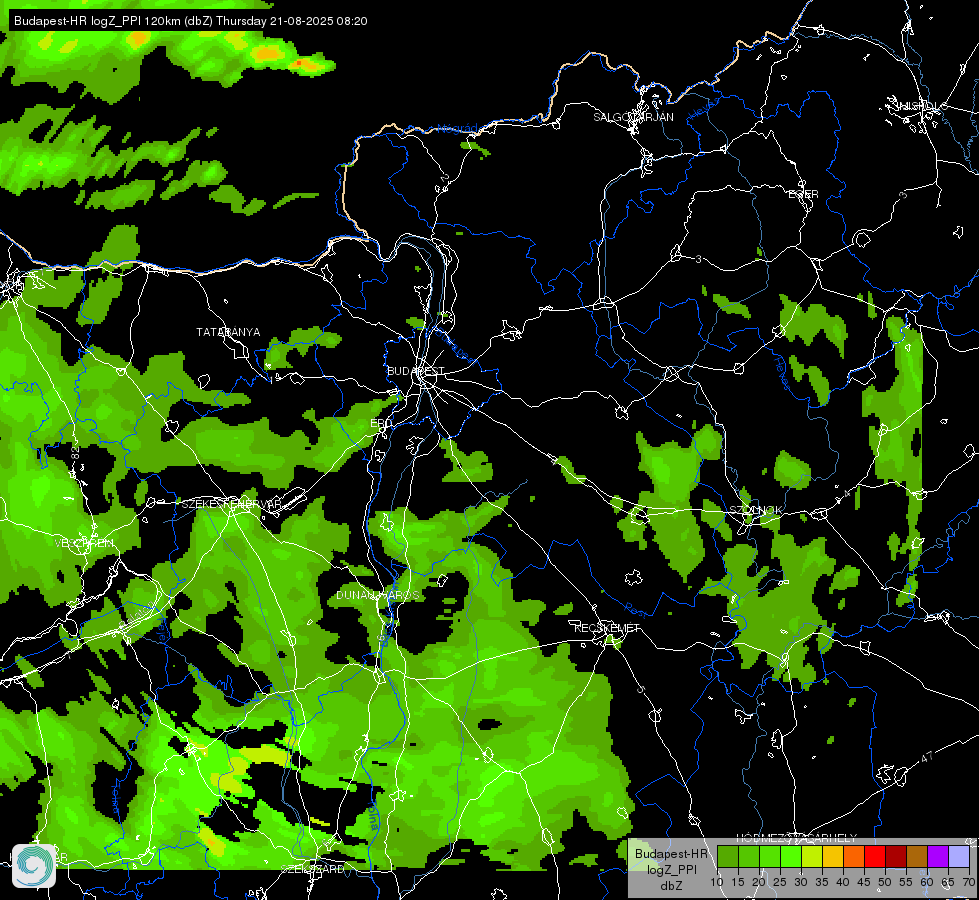Click the SZOLNOK city label
Viewport: 979px width, 900px height.
pos(755,510)
